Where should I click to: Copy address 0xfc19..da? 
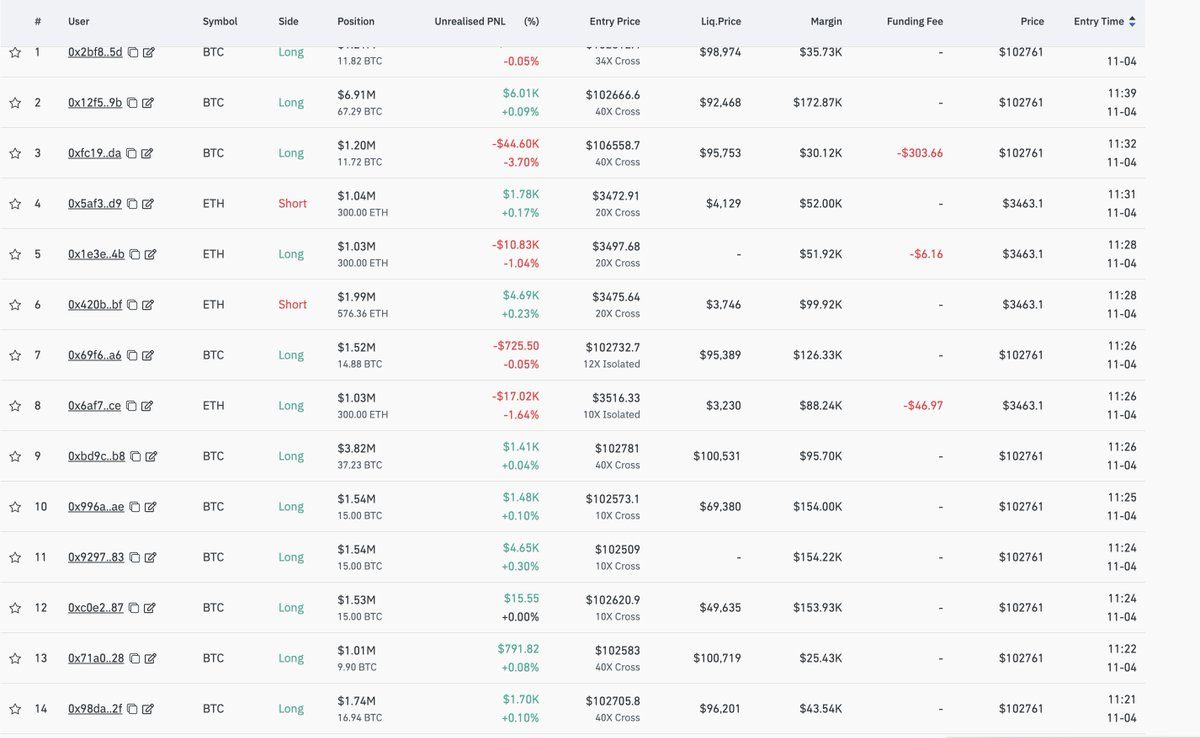(x=132, y=154)
